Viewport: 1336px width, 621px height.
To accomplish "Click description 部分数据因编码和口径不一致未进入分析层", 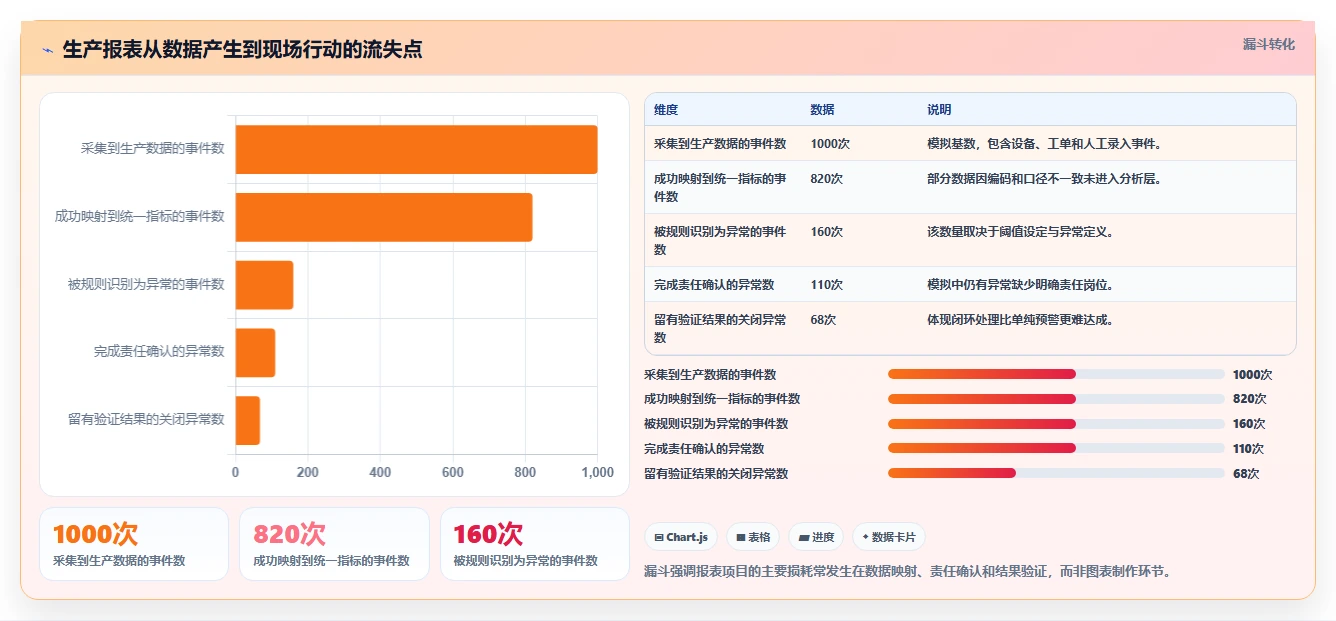I will 1044,179.
